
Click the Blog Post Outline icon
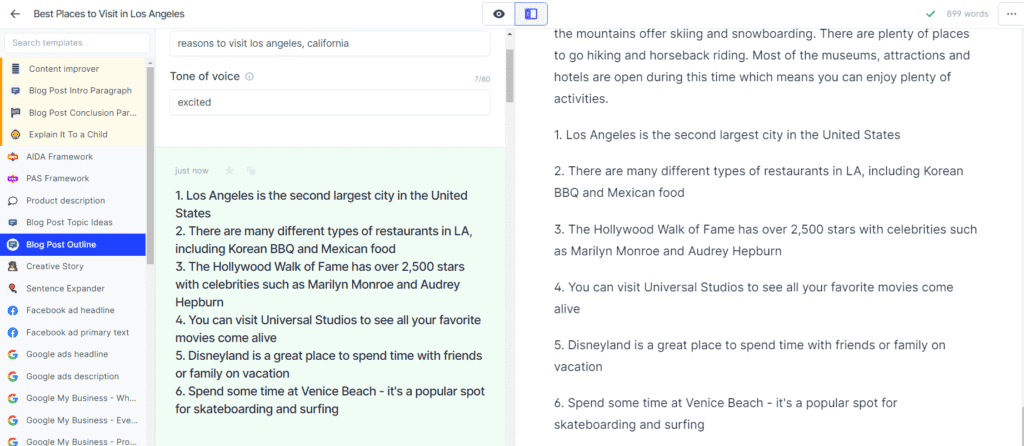tap(12, 245)
